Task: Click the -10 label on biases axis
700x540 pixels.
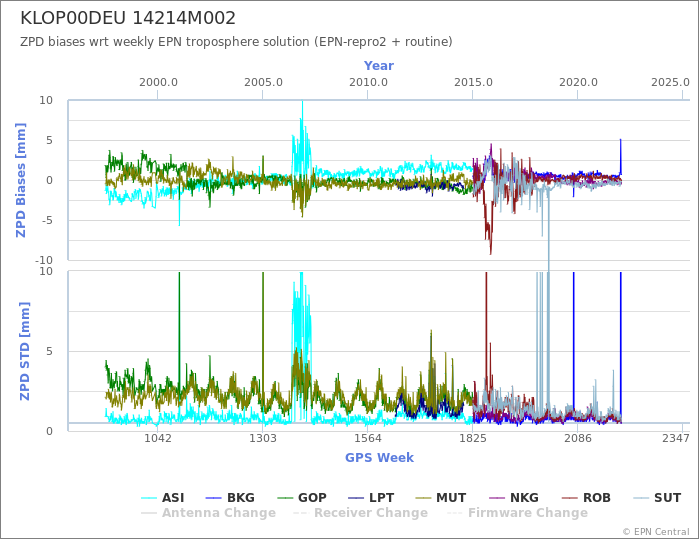Action: [44, 260]
